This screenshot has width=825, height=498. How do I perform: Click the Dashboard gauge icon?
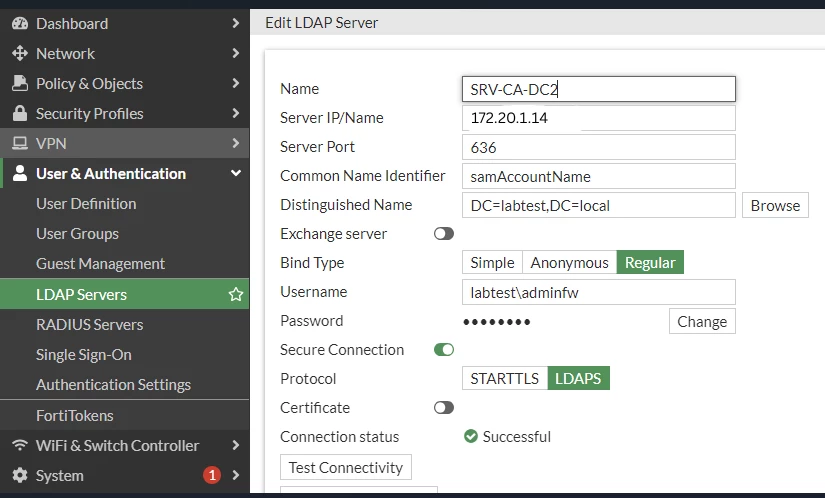point(20,23)
